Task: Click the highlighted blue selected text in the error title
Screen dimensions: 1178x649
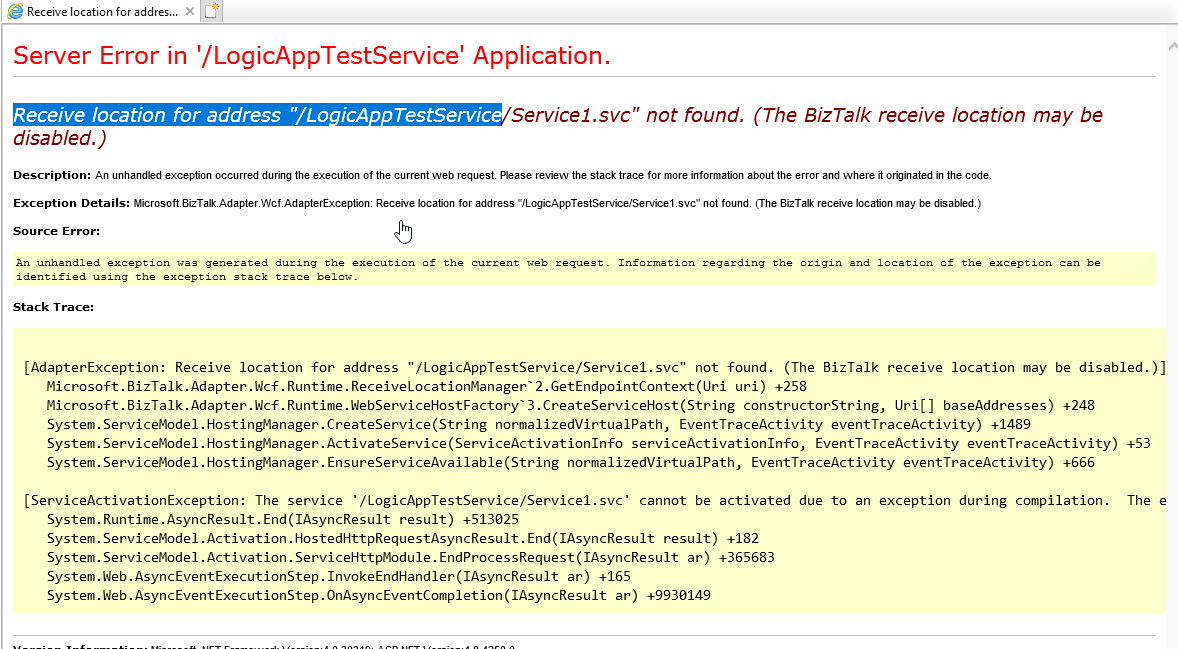Action: coord(257,115)
